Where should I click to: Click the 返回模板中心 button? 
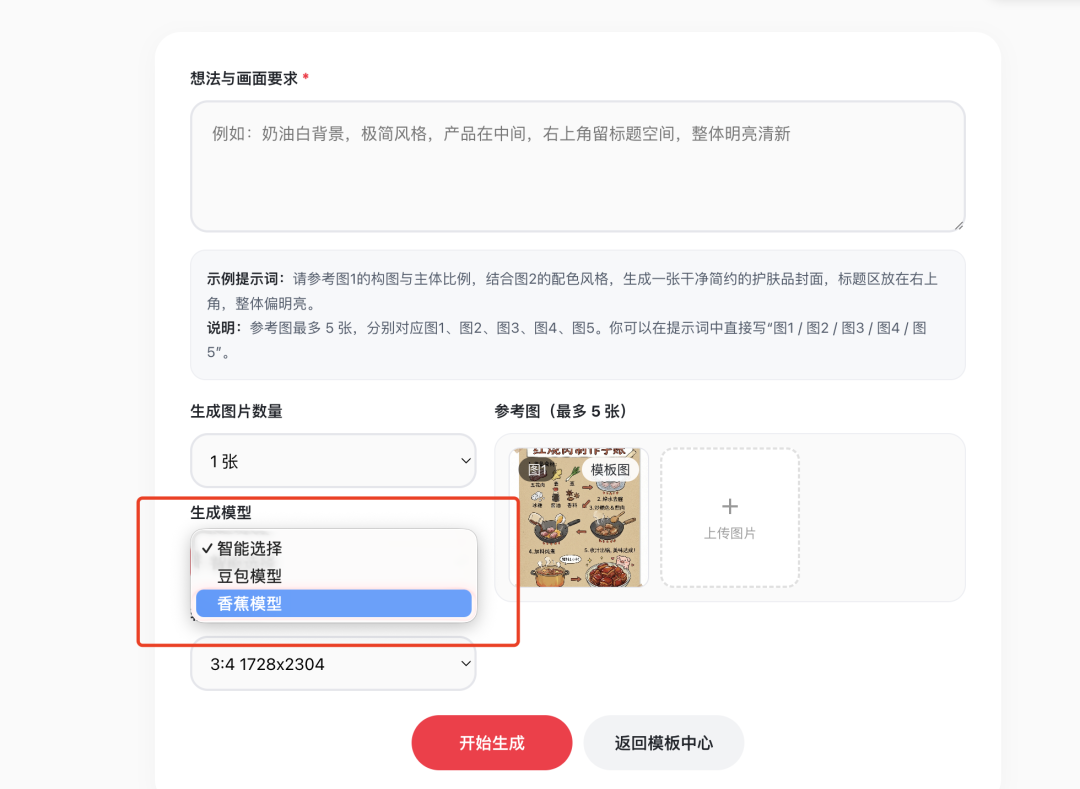click(663, 743)
